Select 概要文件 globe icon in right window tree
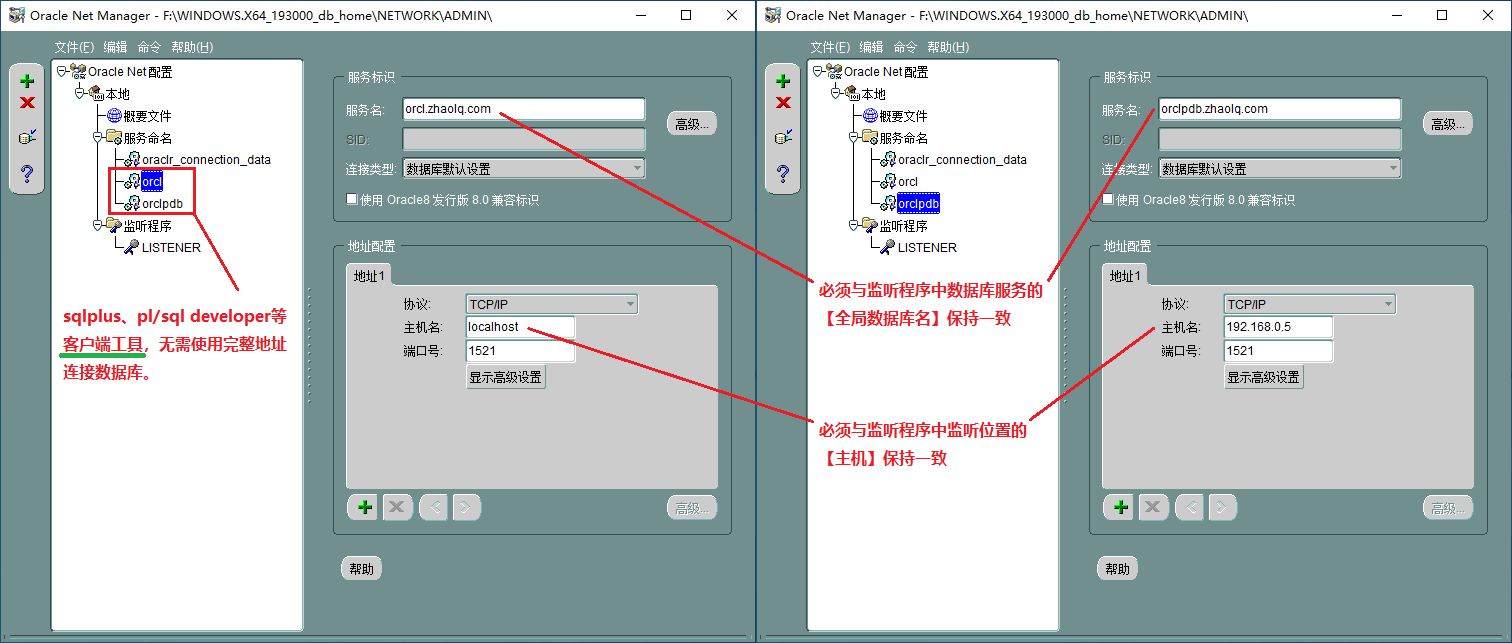The height and width of the screenshot is (643, 1512). 869,116
